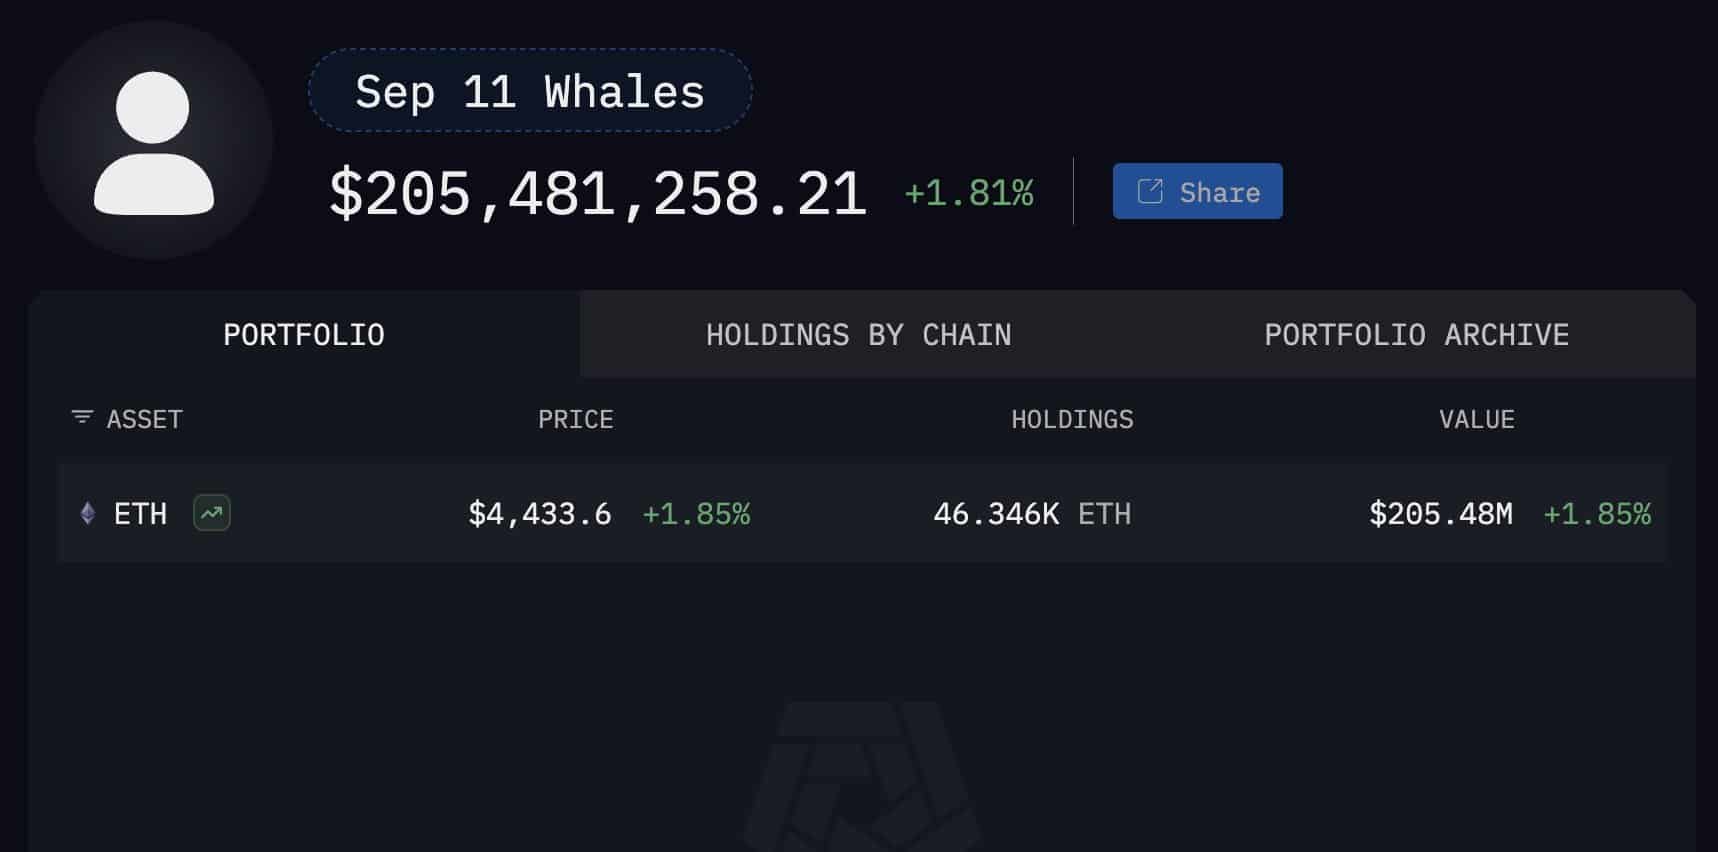
Task: Click the Share button
Action: [1197, 191]
